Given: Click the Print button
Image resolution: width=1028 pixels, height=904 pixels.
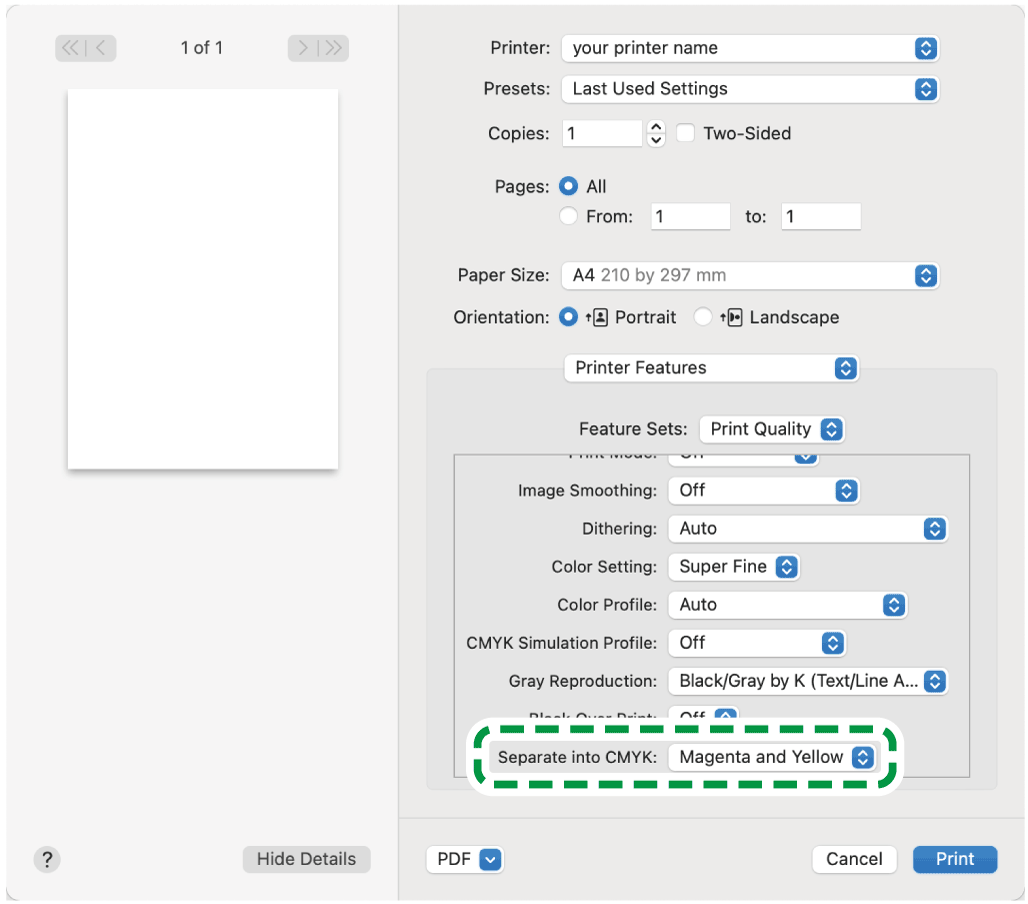Looking at the screenshot, I should coord(955,859).
